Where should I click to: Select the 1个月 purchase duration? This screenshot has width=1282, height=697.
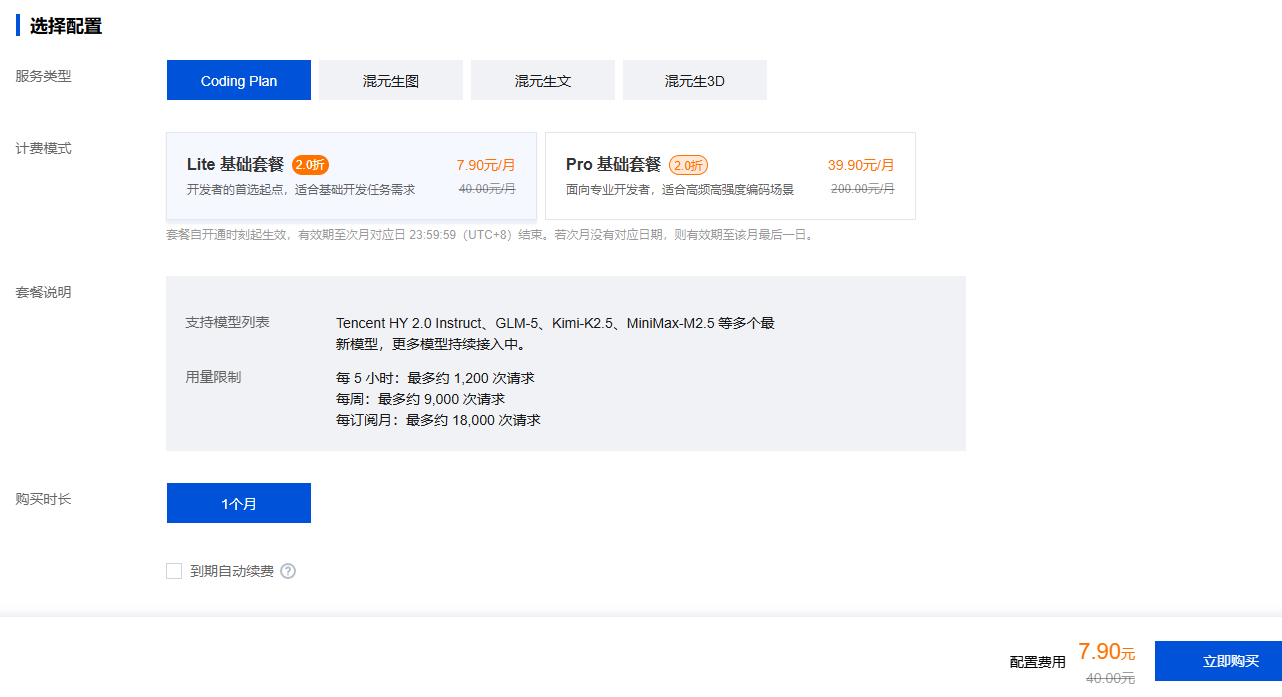(x=239, y=504)
